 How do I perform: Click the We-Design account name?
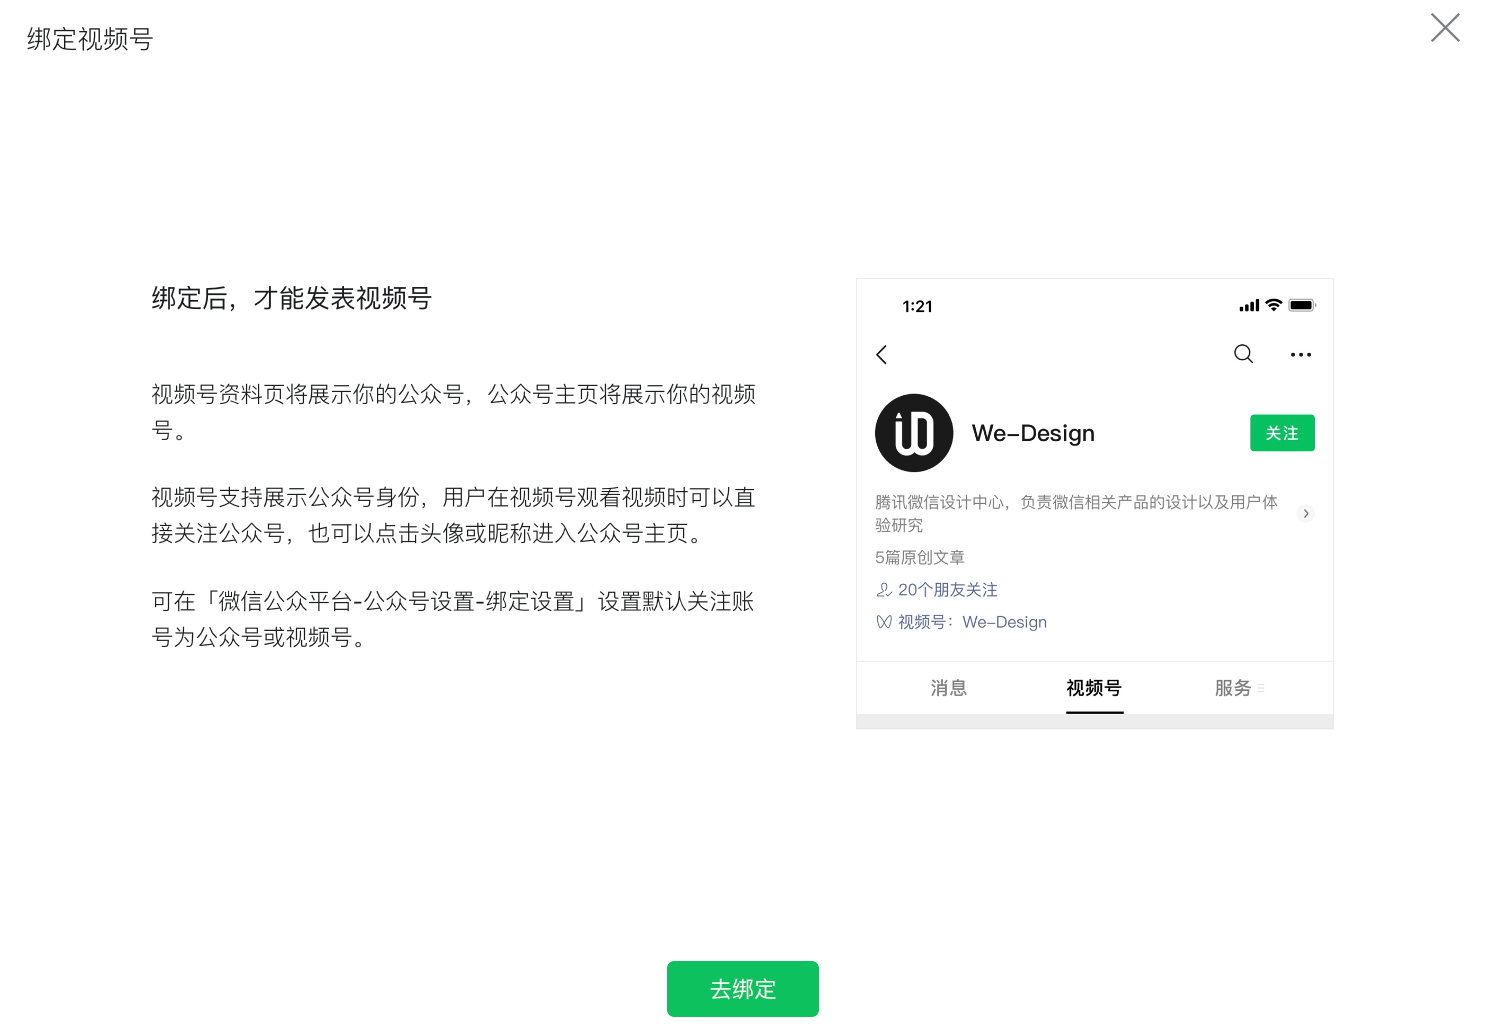[x=1033, y=433]
